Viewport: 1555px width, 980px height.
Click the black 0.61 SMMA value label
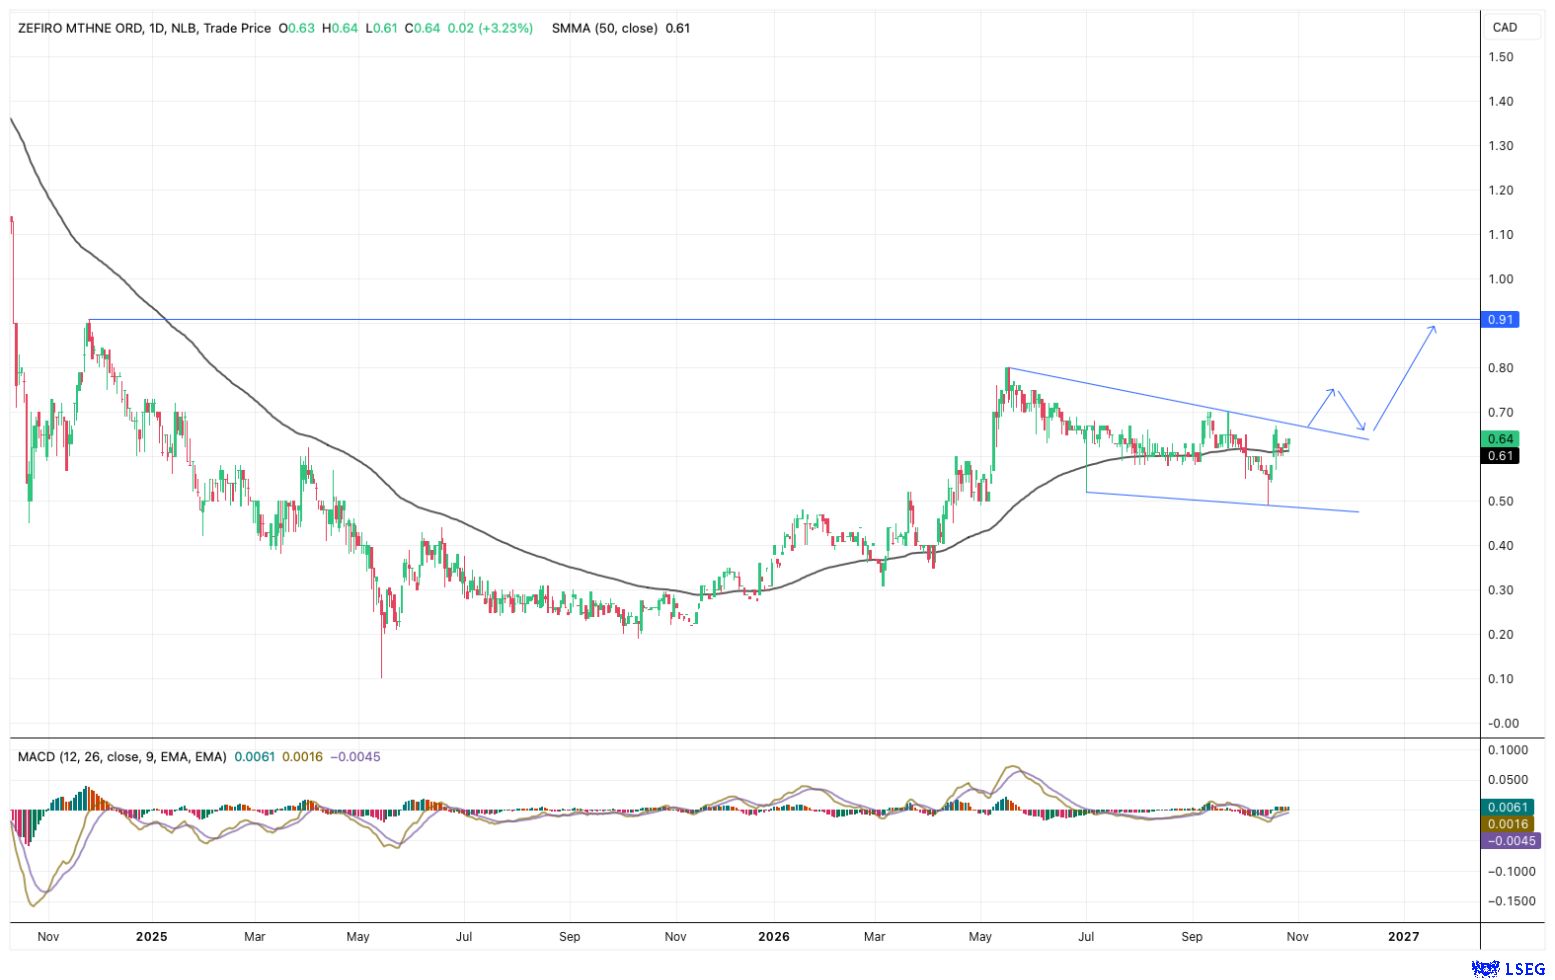1500,456
